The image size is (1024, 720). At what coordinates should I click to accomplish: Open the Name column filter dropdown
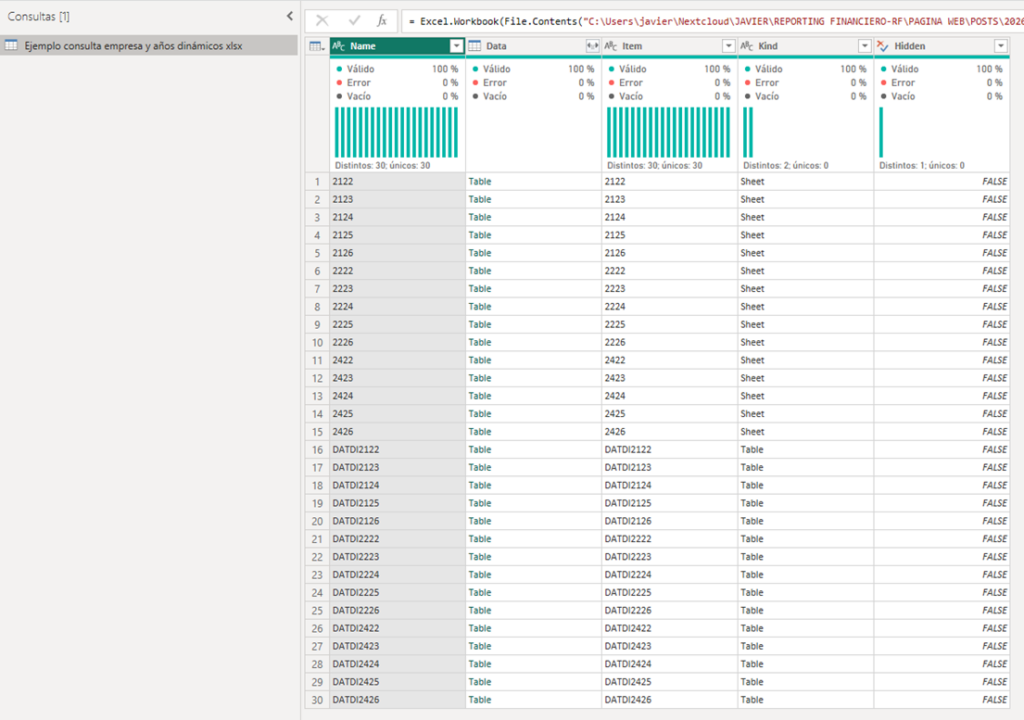pyautogui.click(x=456, y=46)
